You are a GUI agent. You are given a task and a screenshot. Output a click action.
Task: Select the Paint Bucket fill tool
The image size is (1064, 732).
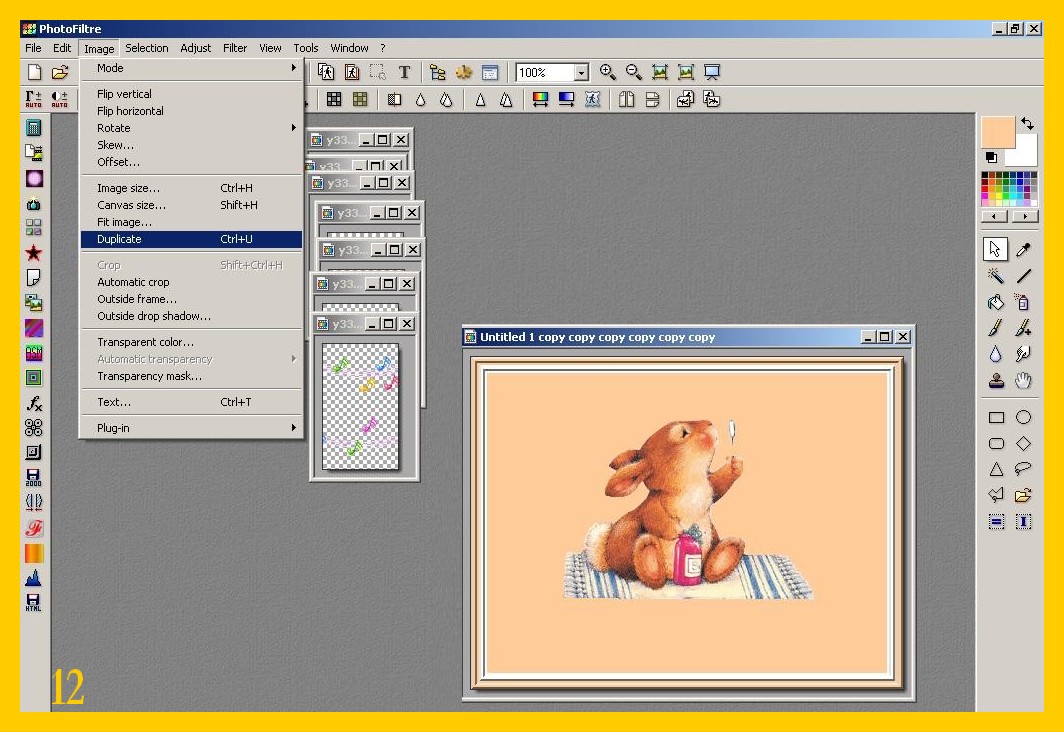(996, 302)
